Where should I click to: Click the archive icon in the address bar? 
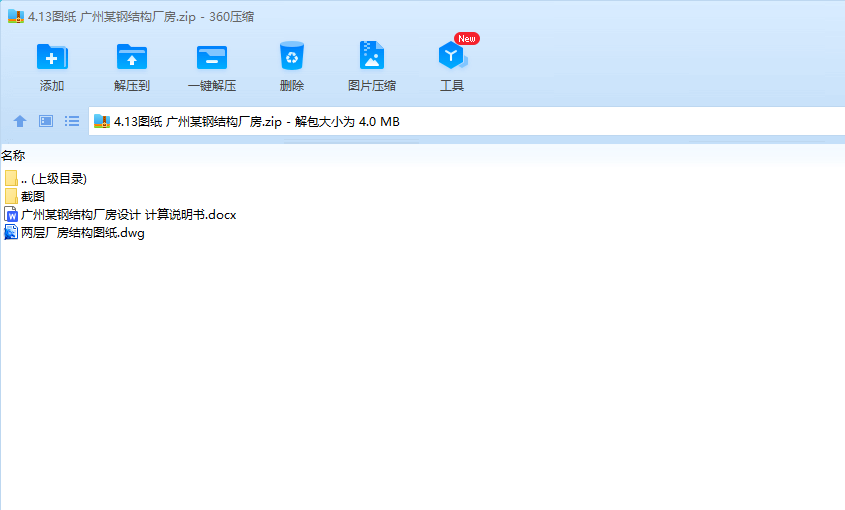click(x=102, y=121)
